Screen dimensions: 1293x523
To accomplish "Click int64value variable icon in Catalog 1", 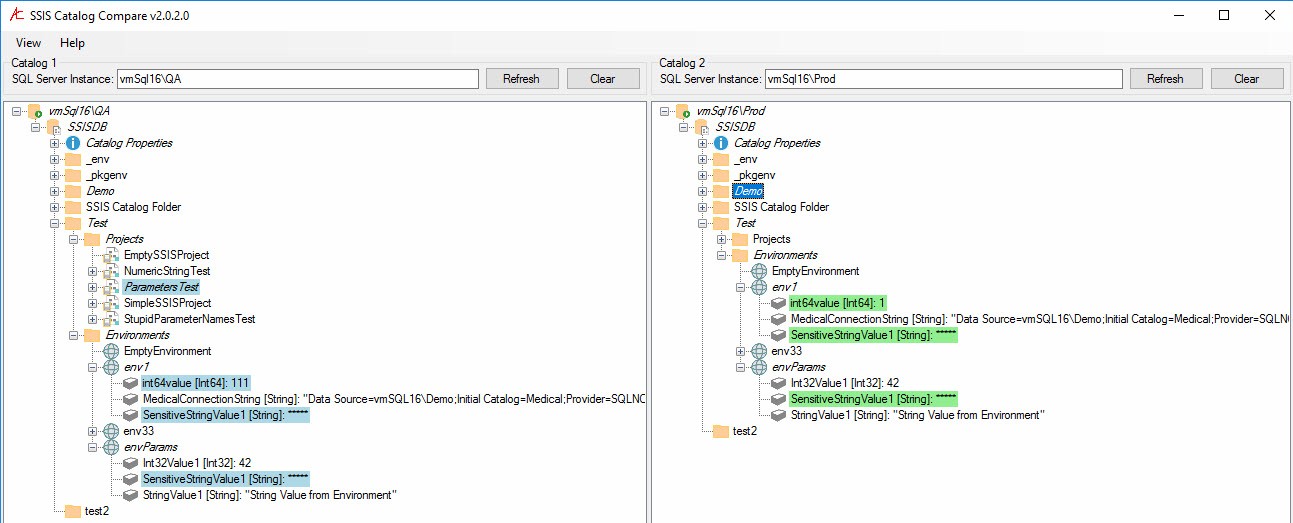I will click(x=130, y=383).
